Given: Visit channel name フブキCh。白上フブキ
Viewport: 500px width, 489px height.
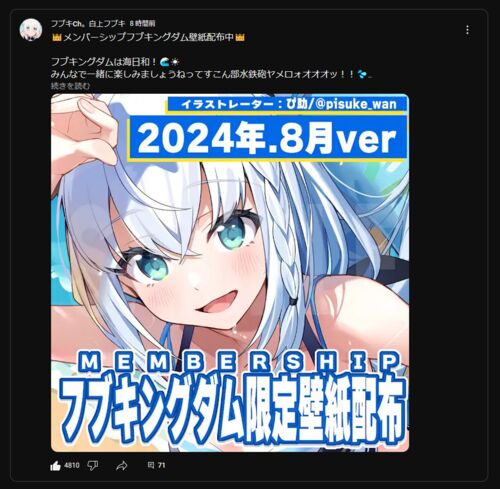Looking at the screenshot, I should tap(88, 23).
